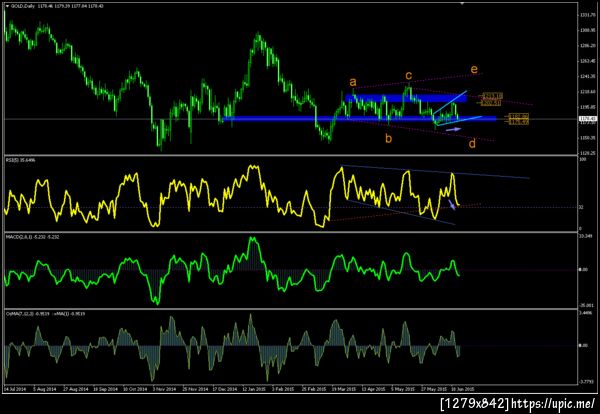Click the '3 Nov 2014' date on the time axis
600x414 pixels.
tap(165, 389)
